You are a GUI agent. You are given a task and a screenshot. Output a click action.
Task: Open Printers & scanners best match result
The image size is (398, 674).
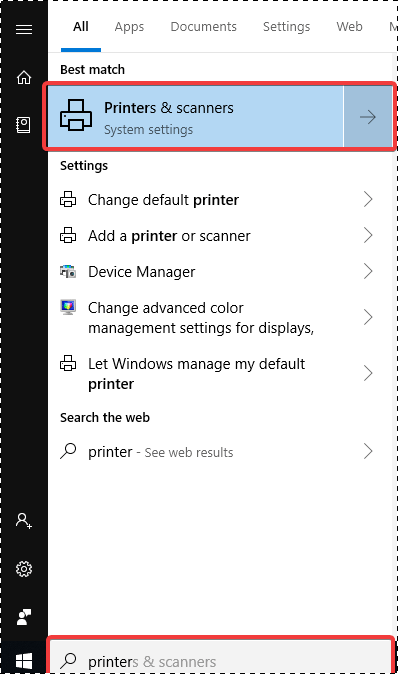[195, 116]
